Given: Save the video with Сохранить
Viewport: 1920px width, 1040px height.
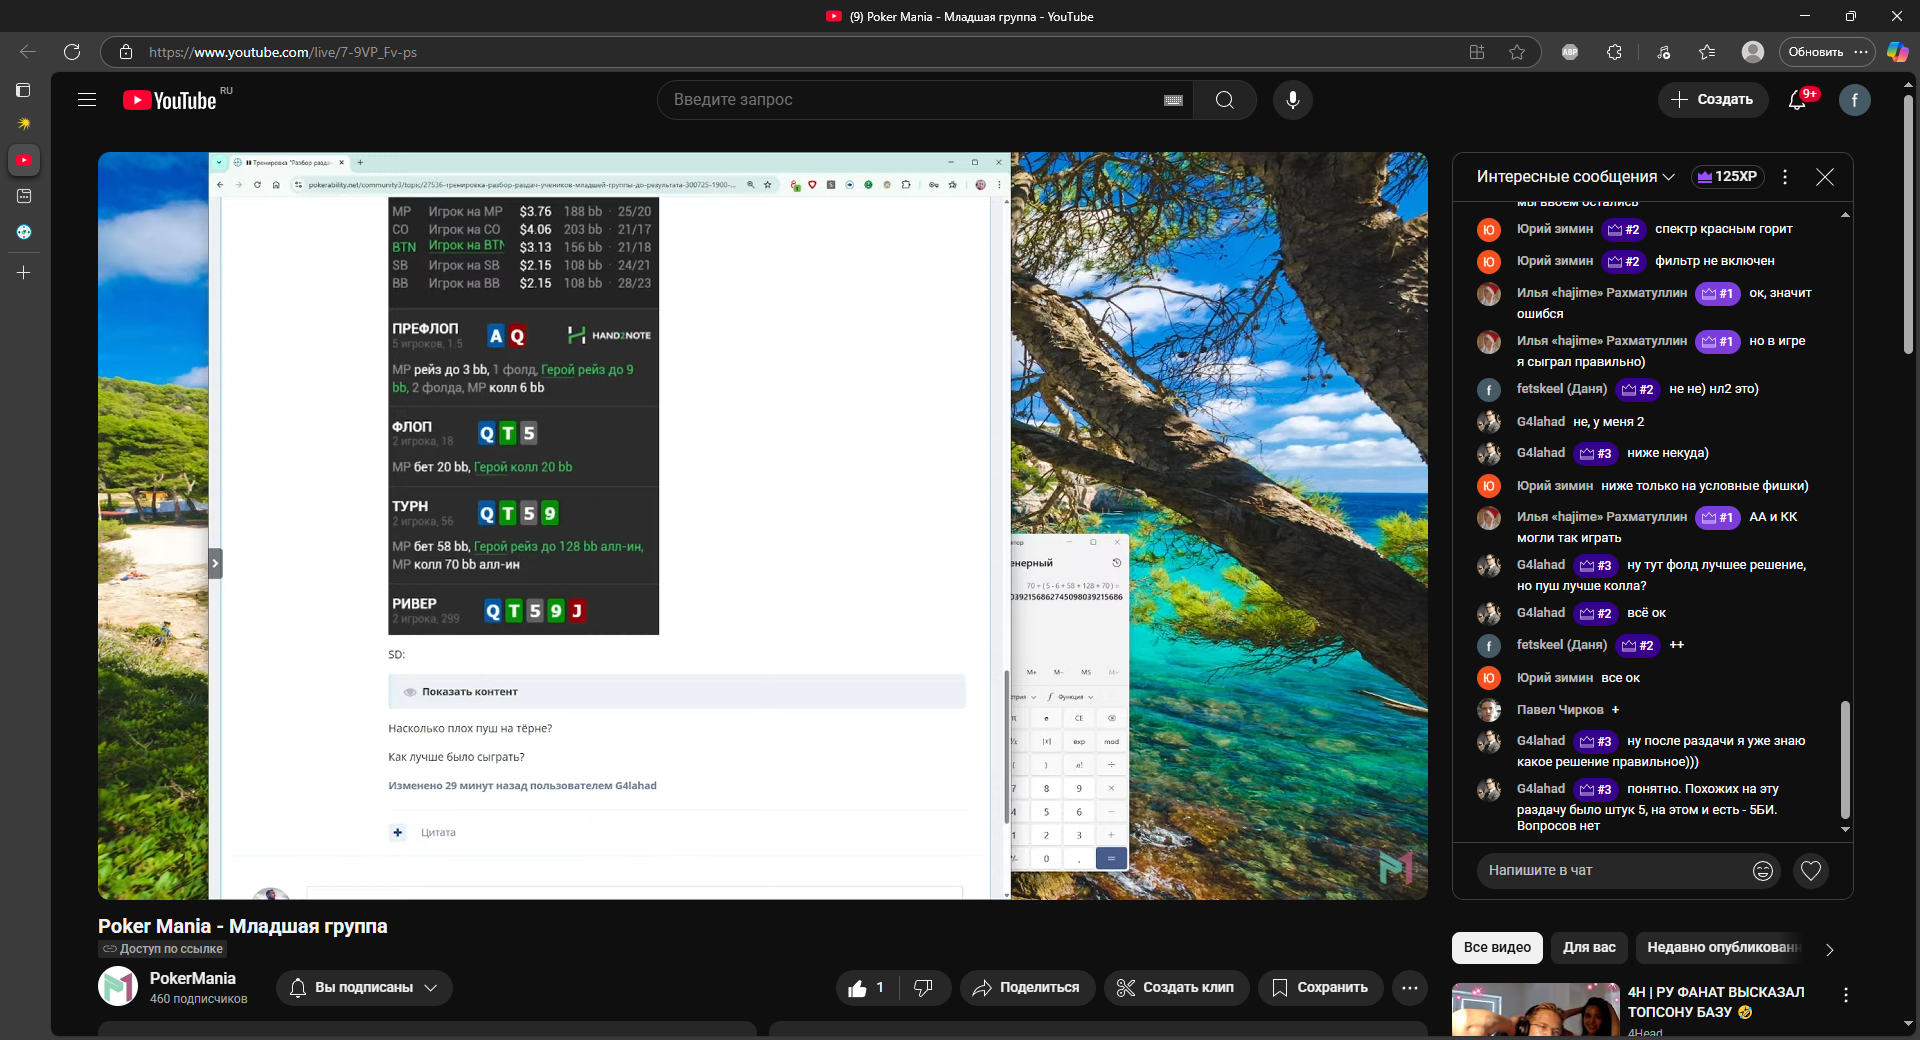Looking at the screenshot, I should (x=1320, y=988).
